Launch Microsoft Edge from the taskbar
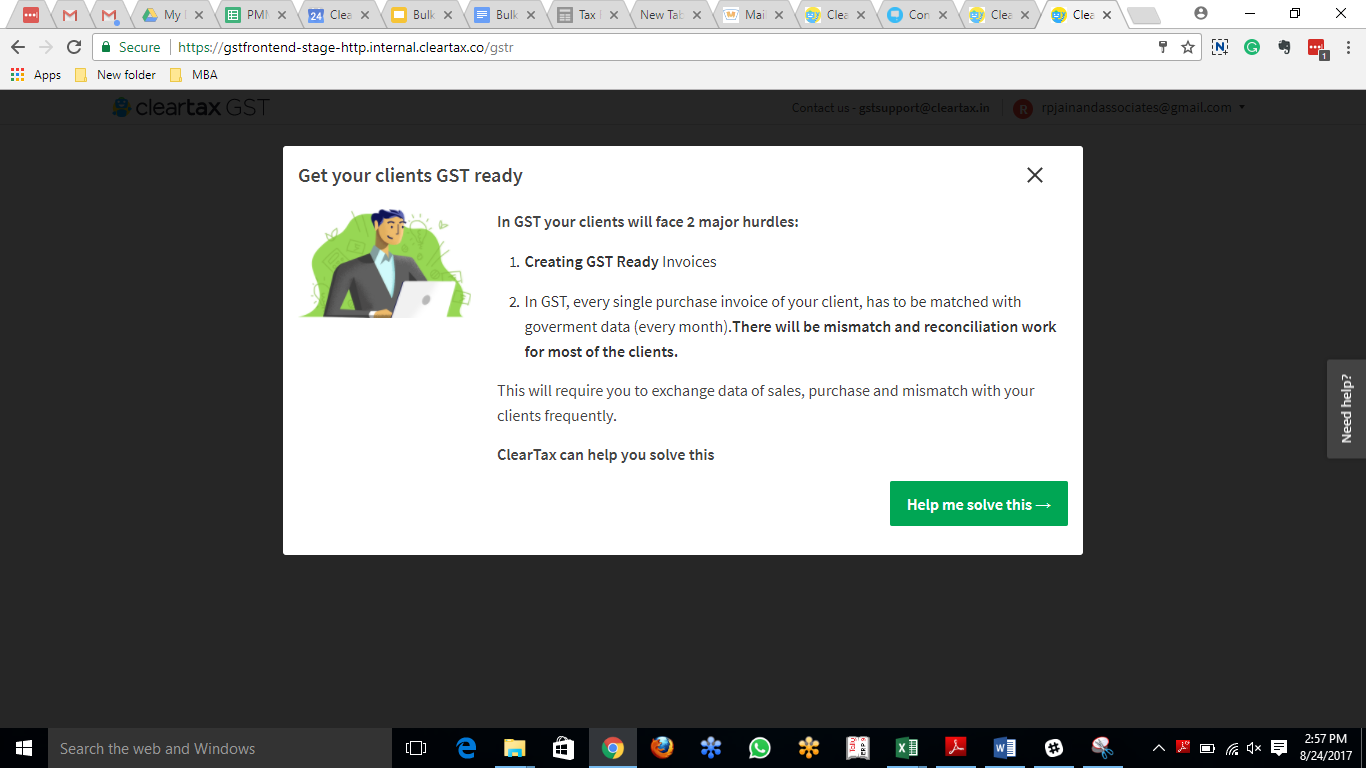This screenshot has height=768, width=1366. 466,748
